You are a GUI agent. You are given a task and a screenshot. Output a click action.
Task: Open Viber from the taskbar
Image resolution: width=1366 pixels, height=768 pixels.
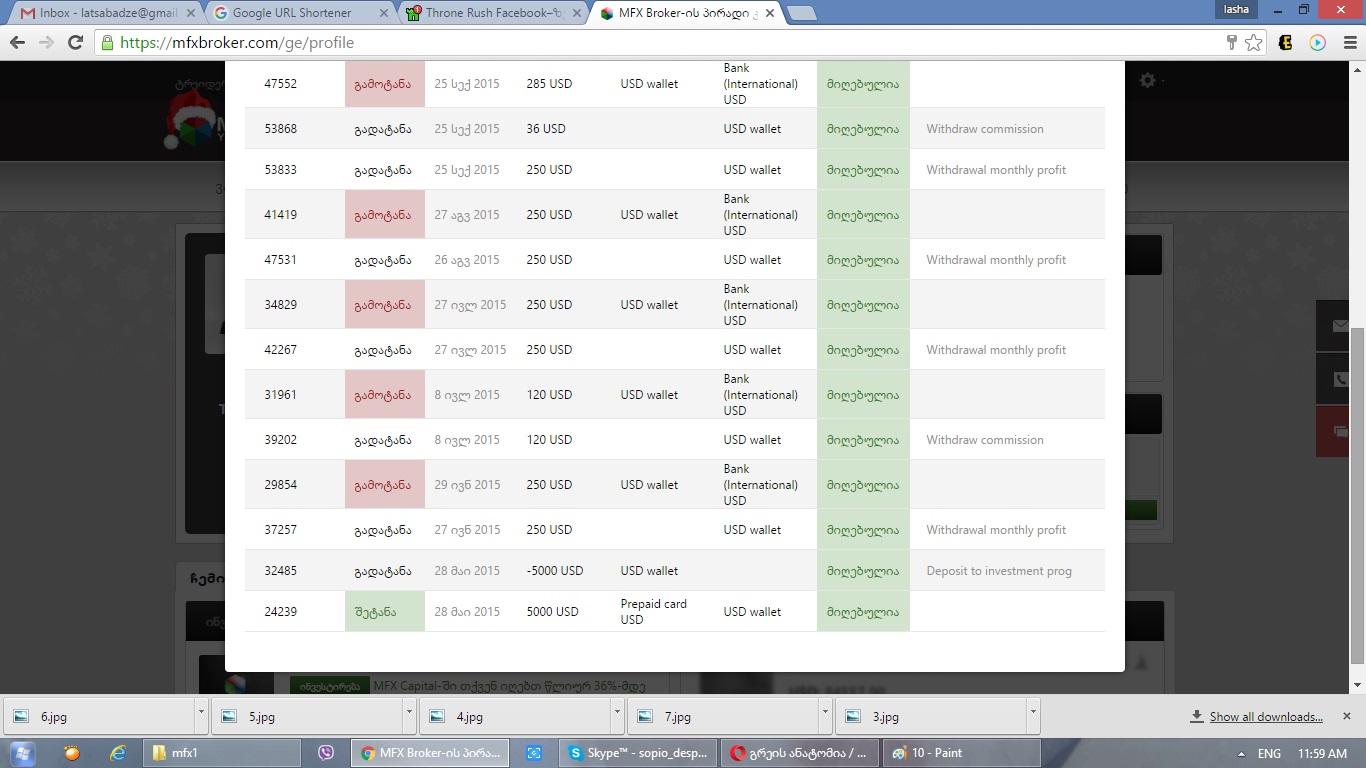coord(325,753)
